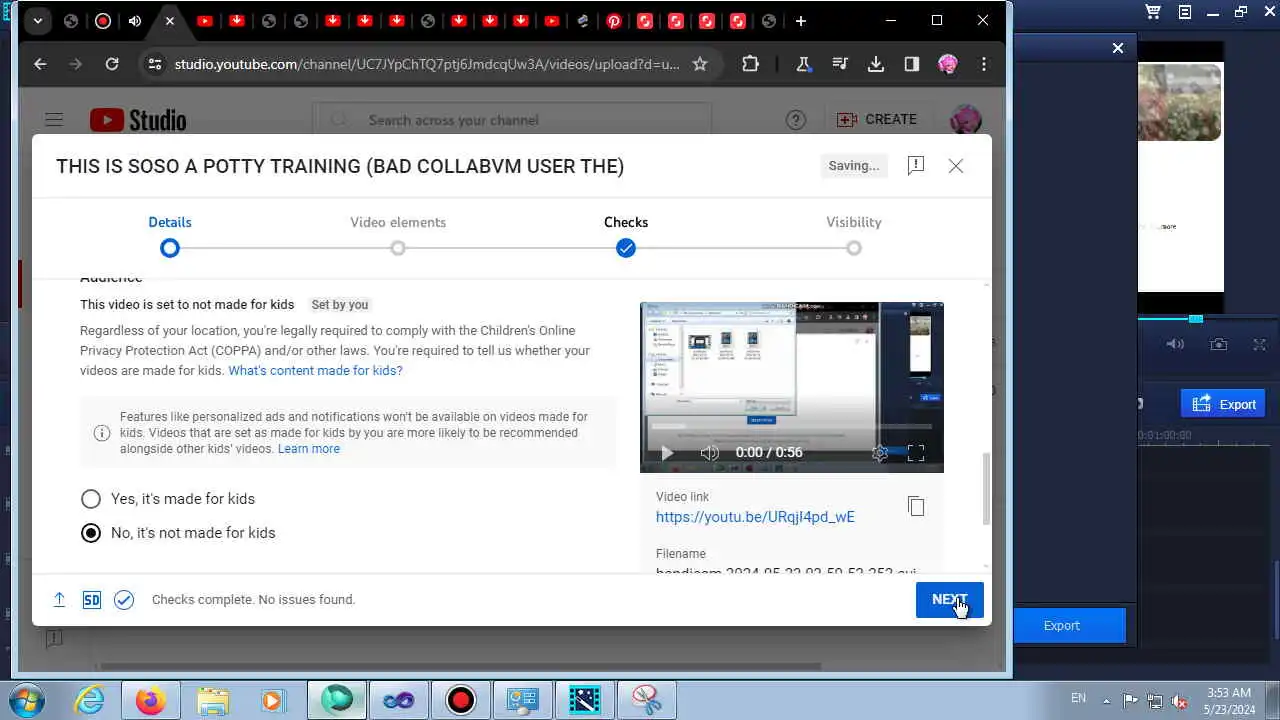1280x720 pixels.
Task: Click the top-right Export button in video editor
Action: pos(1223,404)
